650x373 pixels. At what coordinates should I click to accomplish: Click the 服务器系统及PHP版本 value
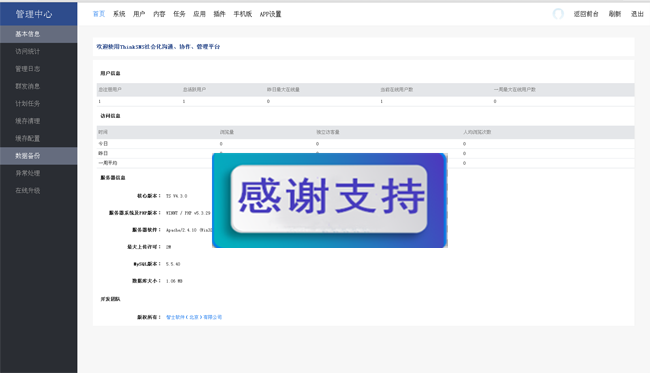pos(188,213)
